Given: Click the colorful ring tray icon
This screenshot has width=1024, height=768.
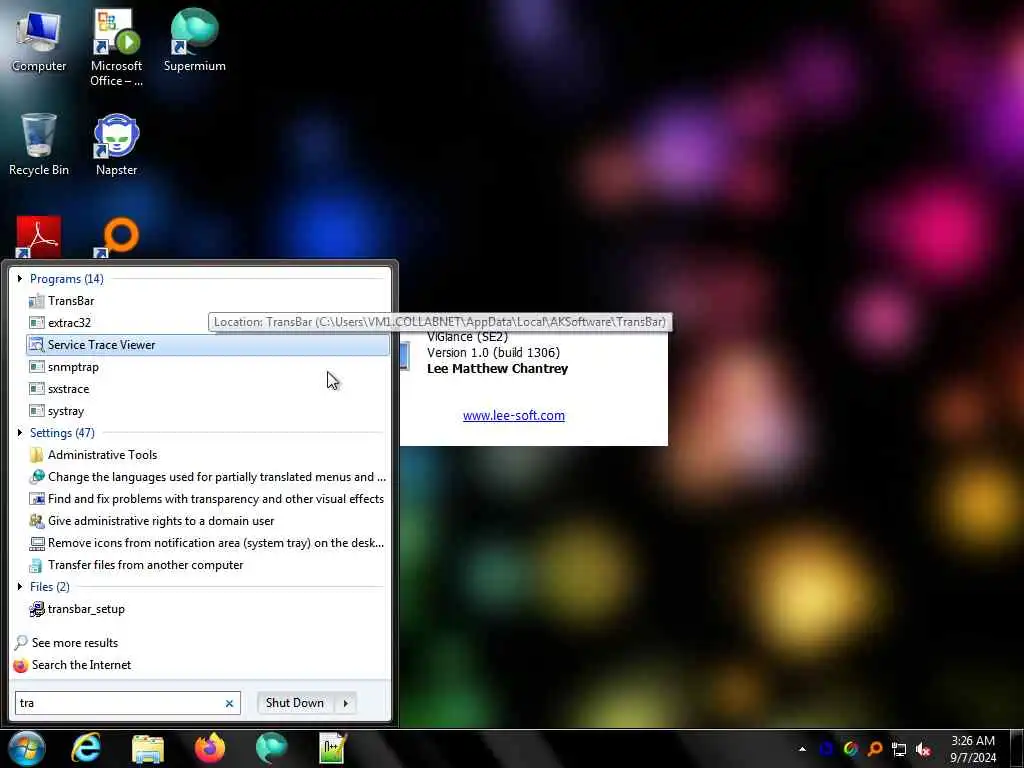Looking at the screenshot, I should pyautogui.click(x=851, y=749).
